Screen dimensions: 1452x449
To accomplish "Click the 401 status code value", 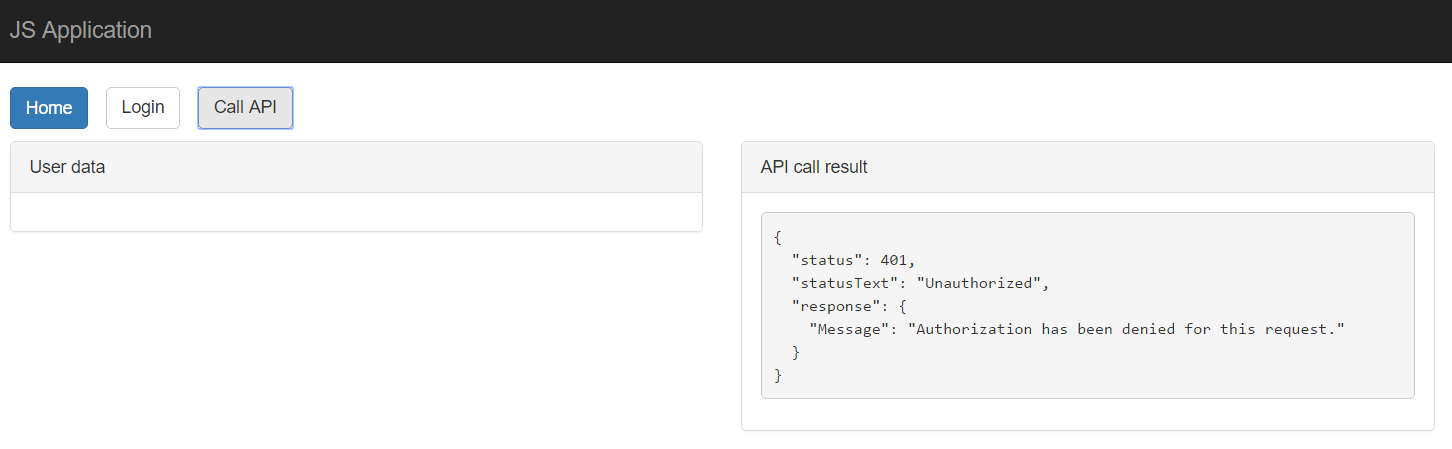I will coord(893,260).
